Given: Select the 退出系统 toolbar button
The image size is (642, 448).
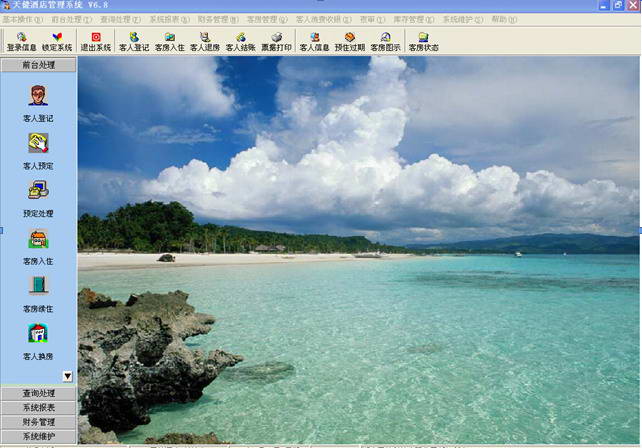Looking at the screenshot, I should [95, 42].
